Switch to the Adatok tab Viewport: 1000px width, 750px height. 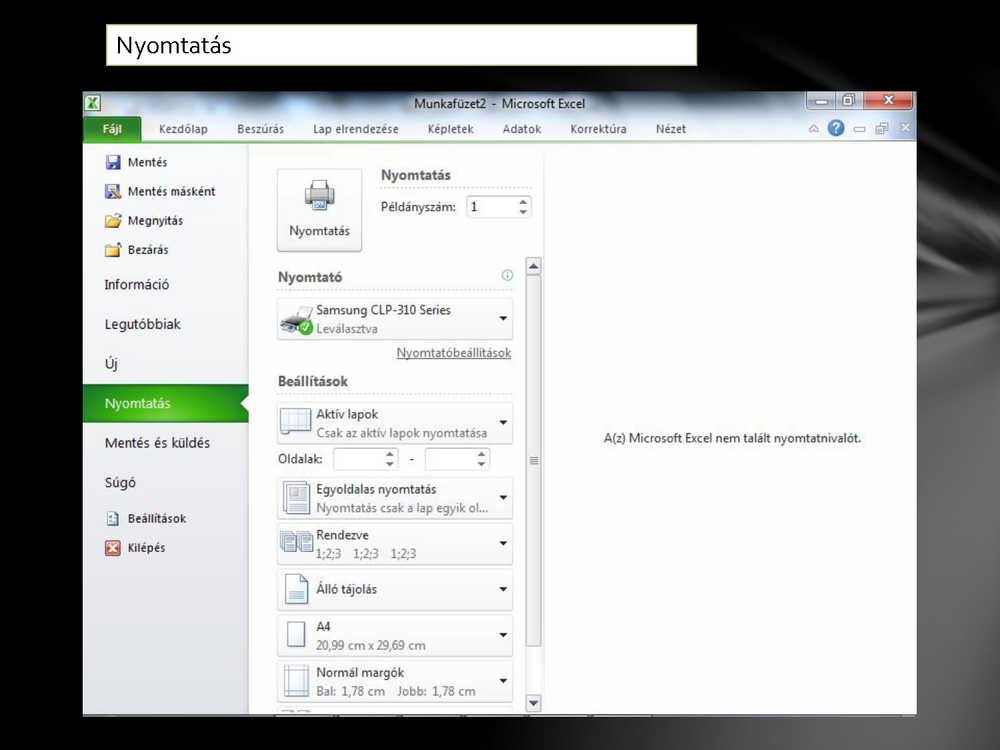coord(522,129)
